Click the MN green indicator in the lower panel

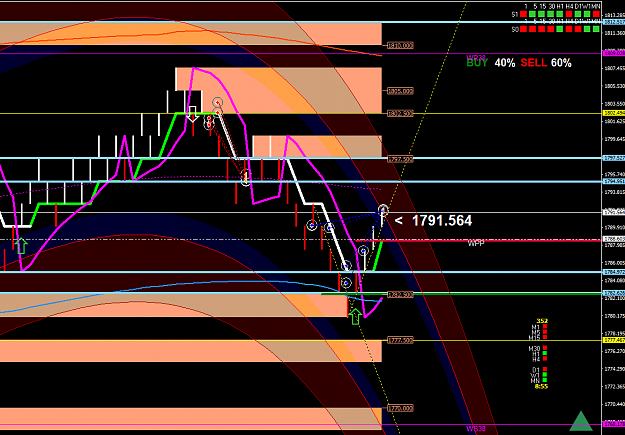coord(545,380)
